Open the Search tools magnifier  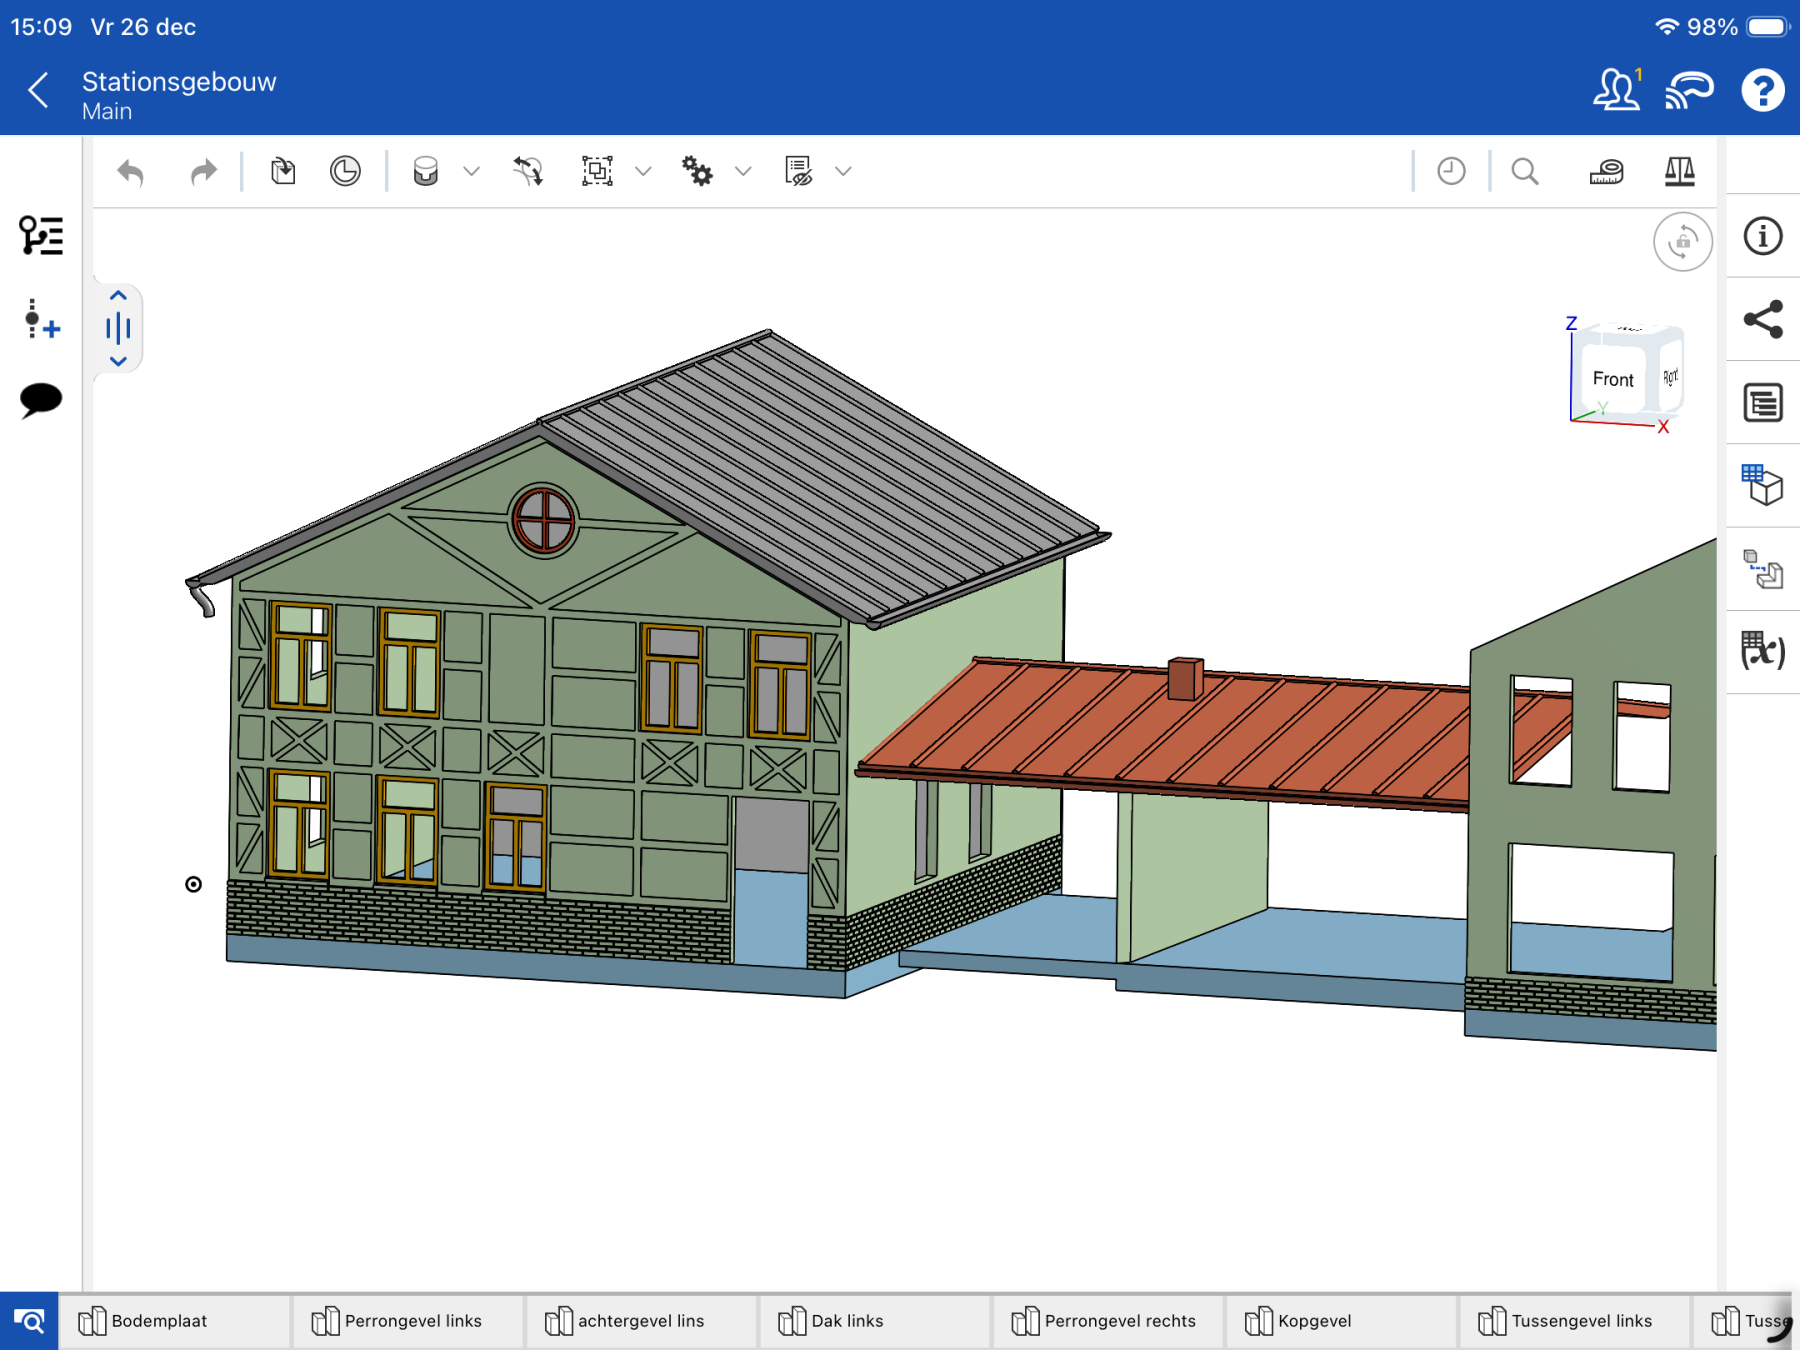click(x=1524, y=172)
